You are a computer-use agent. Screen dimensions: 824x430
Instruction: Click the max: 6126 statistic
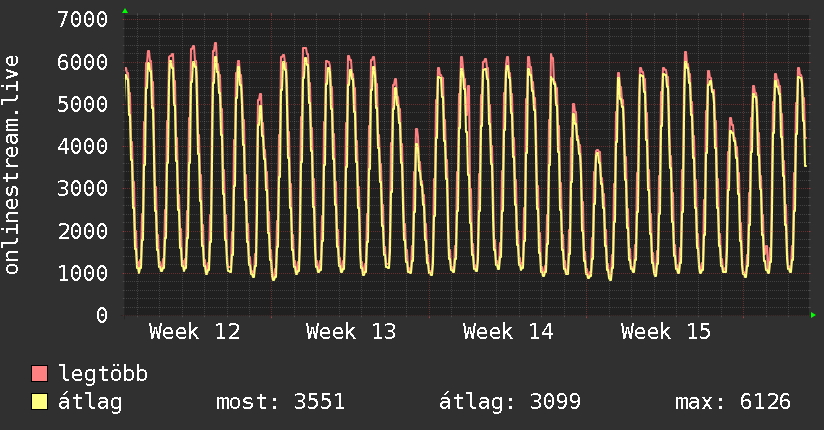[733, 402]
